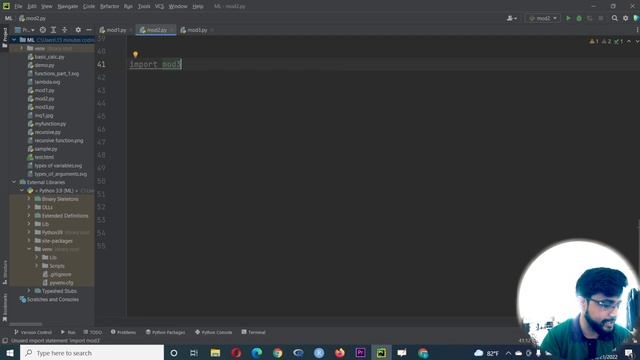Click the warning count indicator in editor
Screen dimensions: 640x360
[594, 41]
